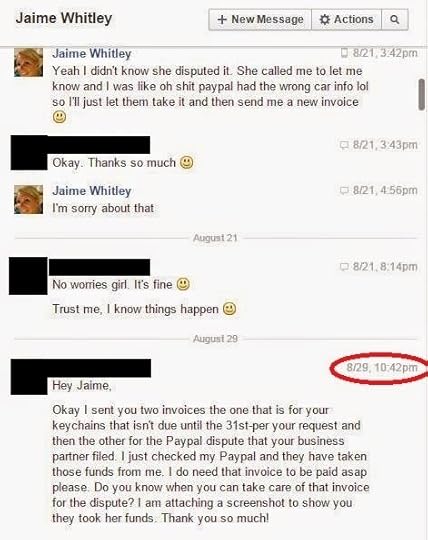Click the chat icon beside 8/21, 8:14pm
Viewport: 428px width, 540px height.
click(x=344, y=267)
